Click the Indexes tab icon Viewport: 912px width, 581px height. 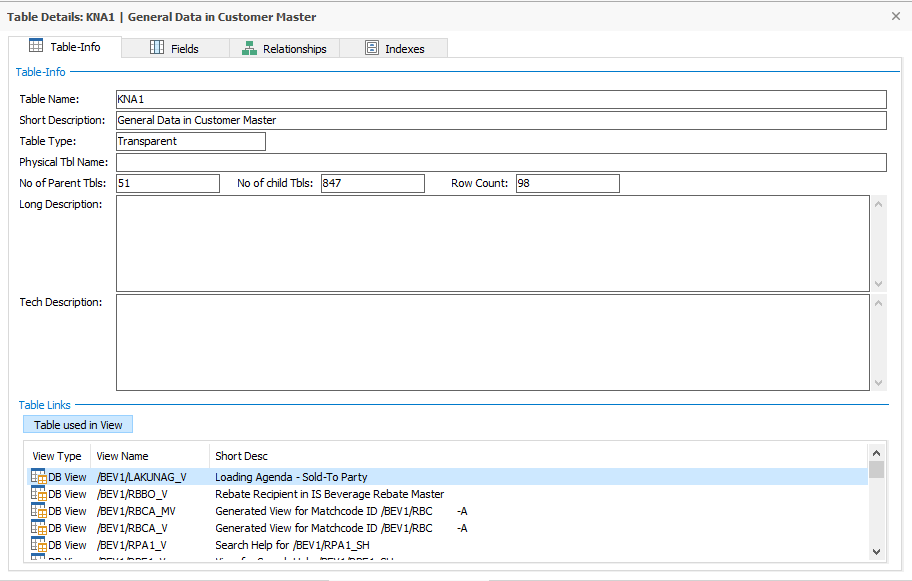point(372,48)
